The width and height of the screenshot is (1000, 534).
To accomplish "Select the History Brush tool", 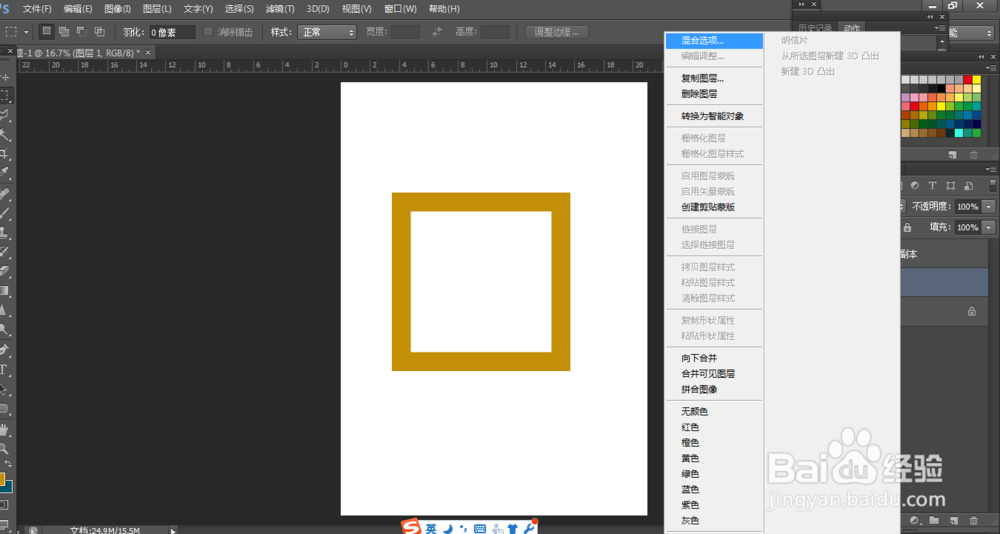I will [5, 251].
